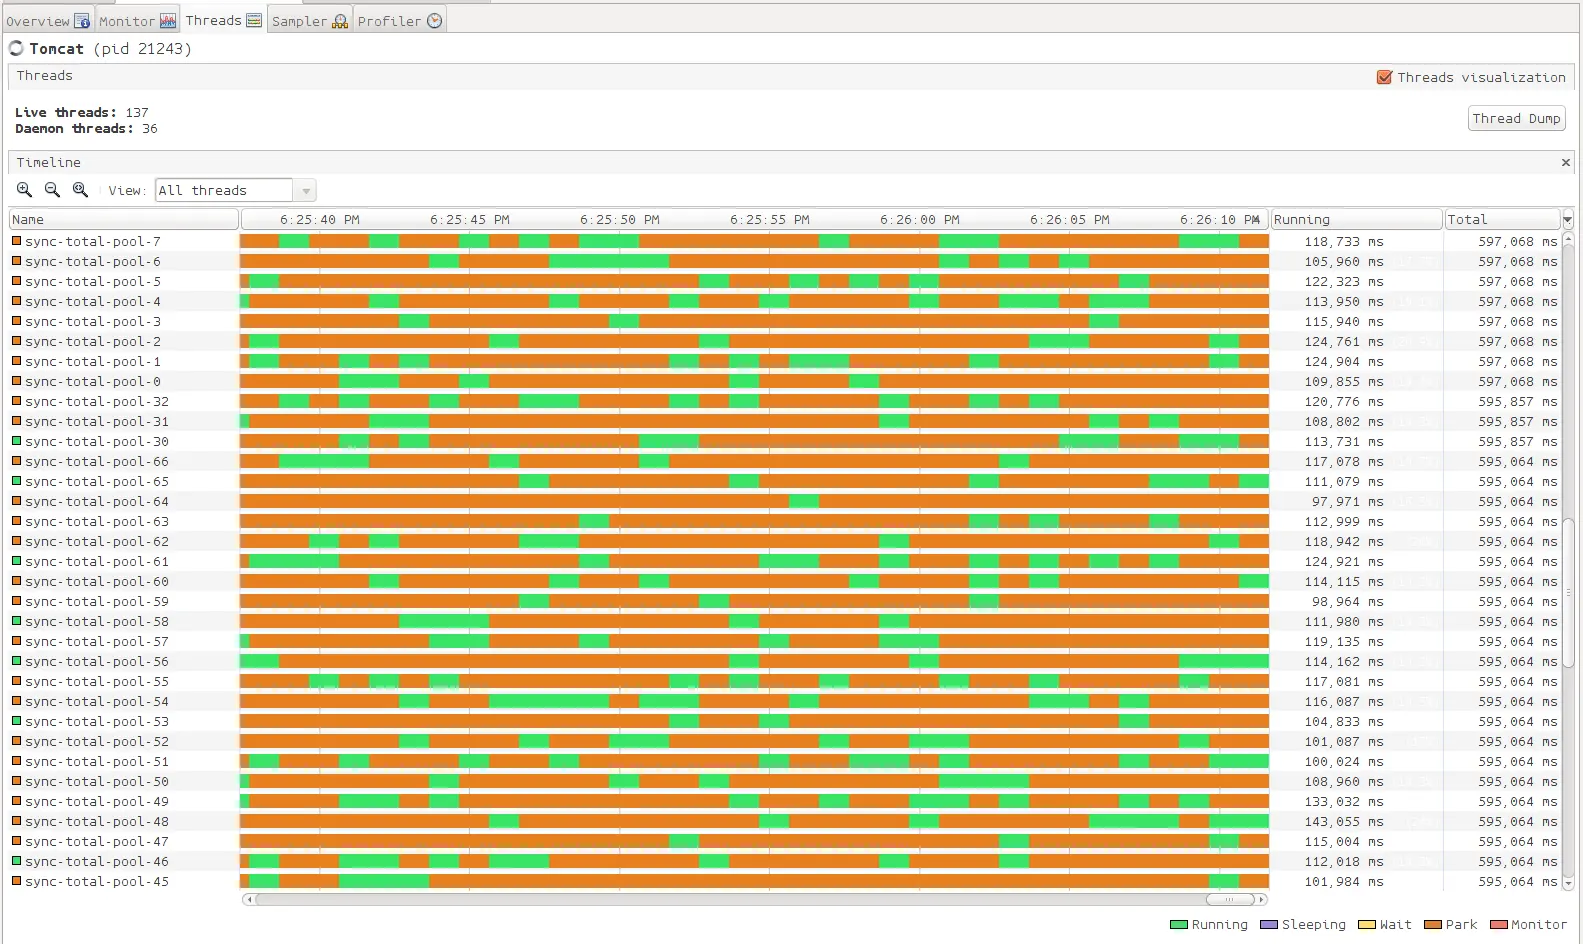Click the state icon of sync-total-pool-48
1583x944 pixels.
[16, 820]
